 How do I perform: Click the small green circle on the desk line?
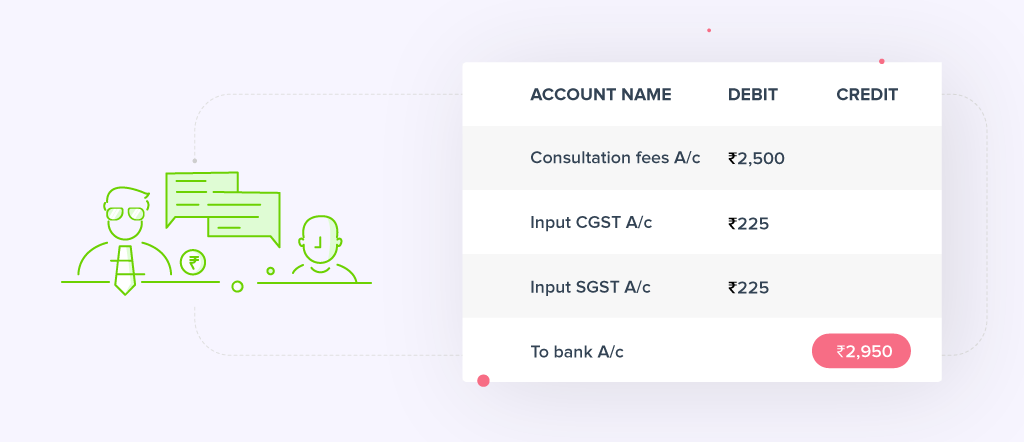coord(237,286)
